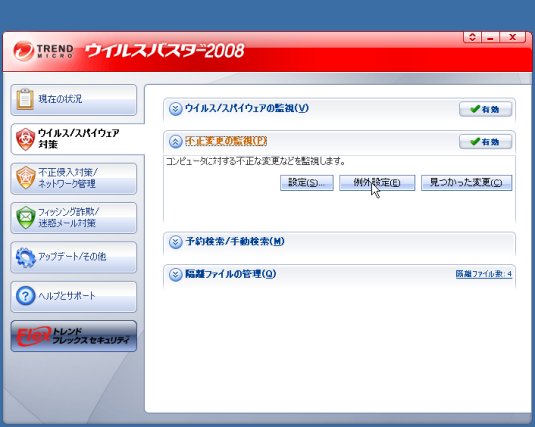This screenshot has height=427, width=535.
Task: Minimize the ウイルスバスター2008 window
Action: pos(491,37)
